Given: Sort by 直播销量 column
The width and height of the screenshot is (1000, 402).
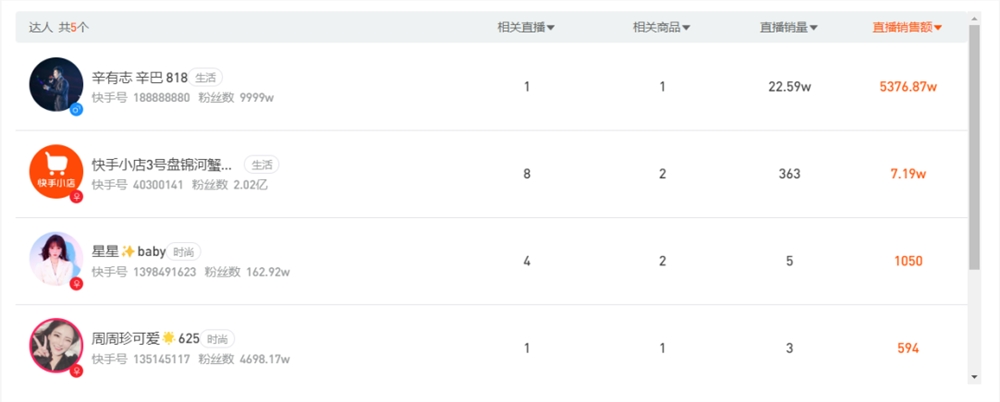Looking at the screenshot, I should click(789, 28).
